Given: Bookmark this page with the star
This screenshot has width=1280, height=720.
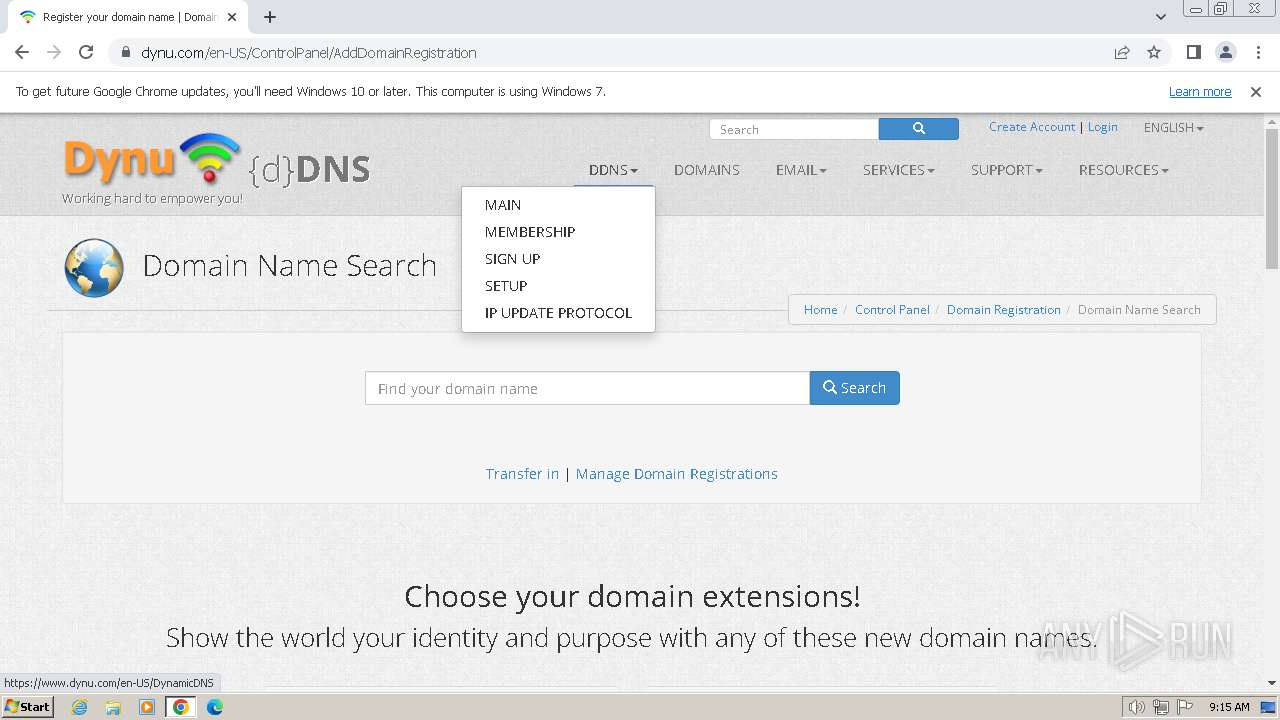Looking at the screenshot, I should [1154, 52].
